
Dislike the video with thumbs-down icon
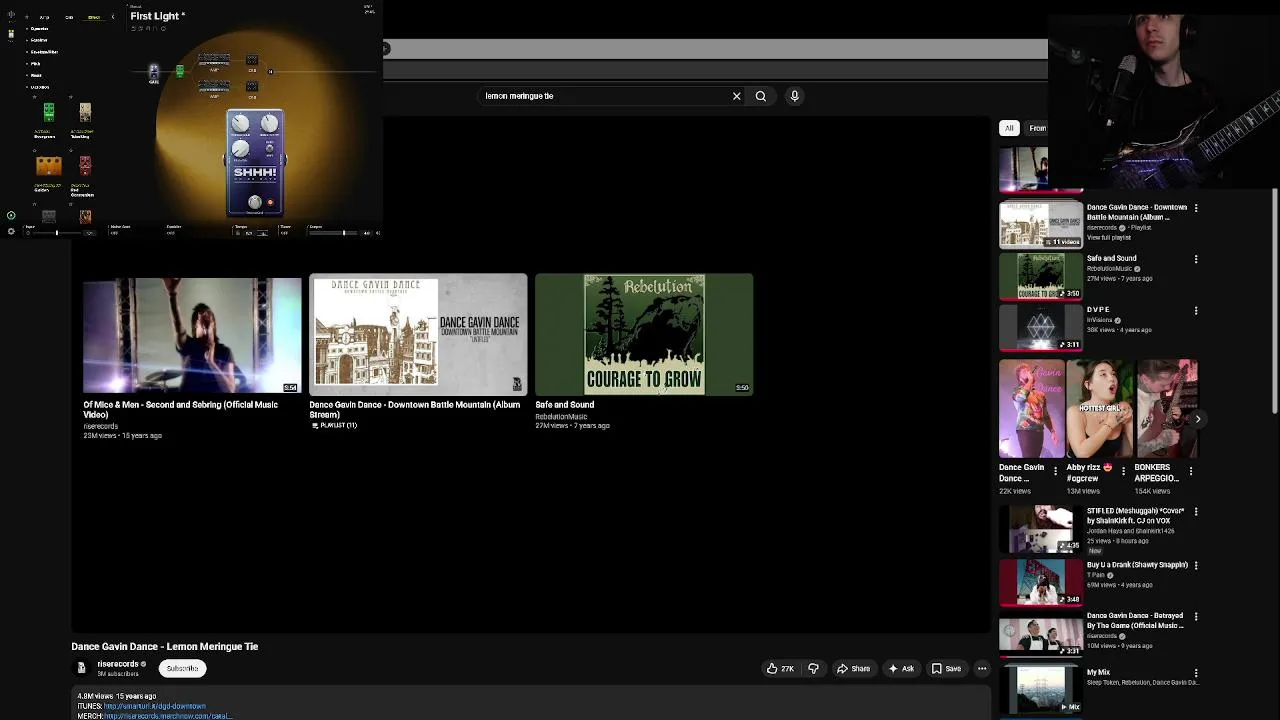point(813,668)
